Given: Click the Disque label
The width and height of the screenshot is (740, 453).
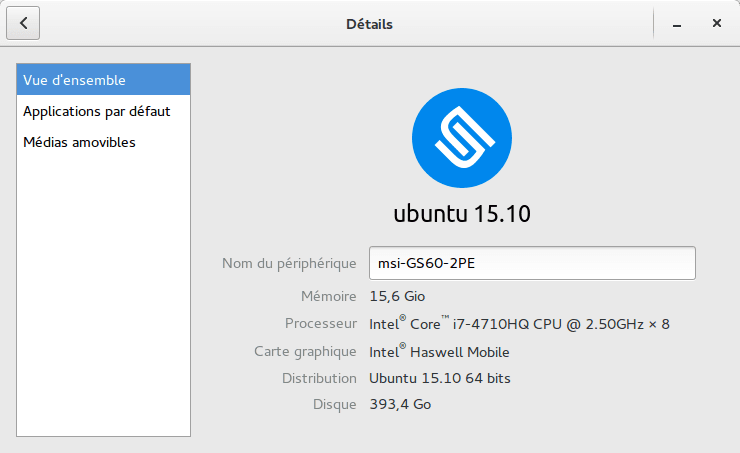Looking at the screenshot, I should [334, 404].
